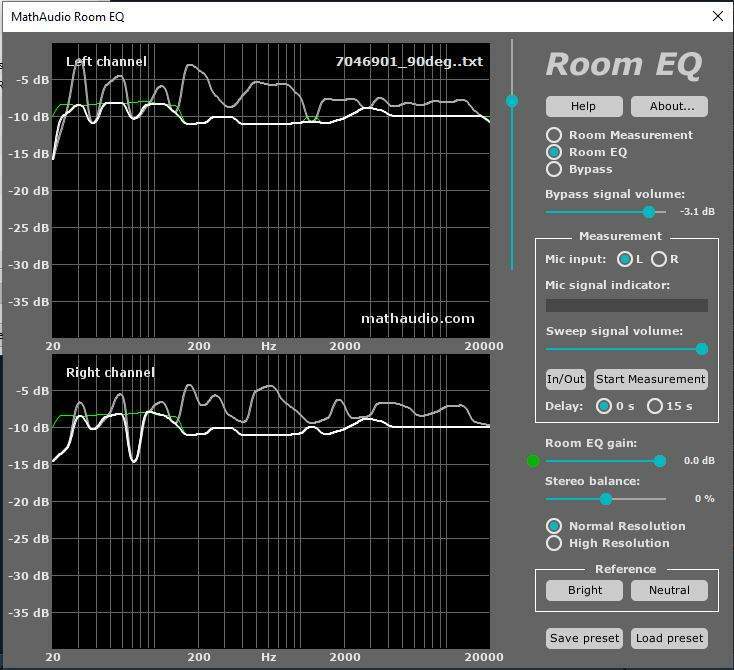Open the In/Out settings button
Image resolution: width=734 pixels, height=670 pixels.
point(565,379)
